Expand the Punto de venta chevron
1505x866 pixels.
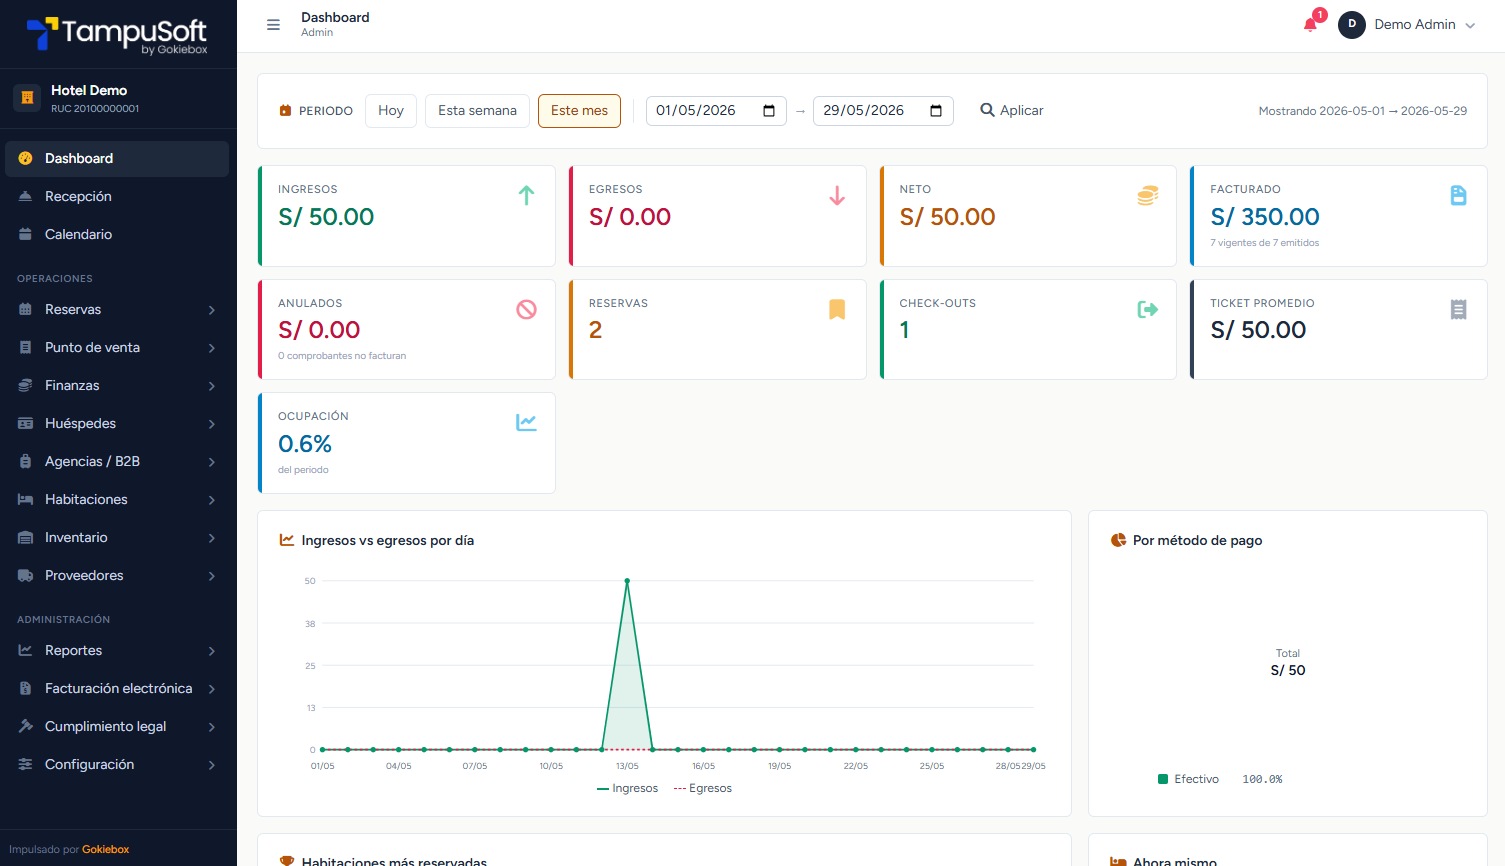pos(212,348)
